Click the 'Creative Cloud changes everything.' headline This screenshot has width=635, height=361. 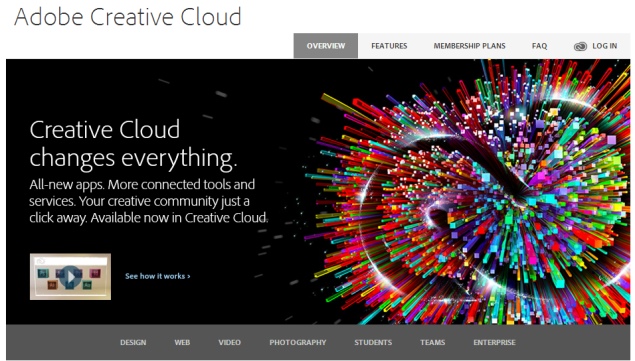(133, 144)
